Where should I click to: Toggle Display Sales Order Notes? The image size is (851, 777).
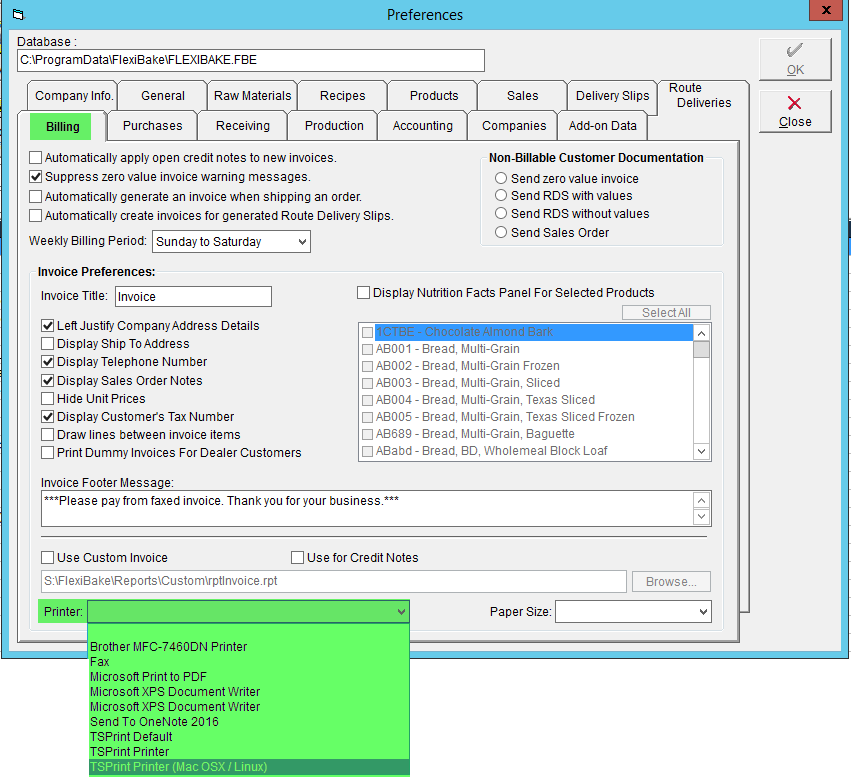pyautogui.click(x=48, y=381)
